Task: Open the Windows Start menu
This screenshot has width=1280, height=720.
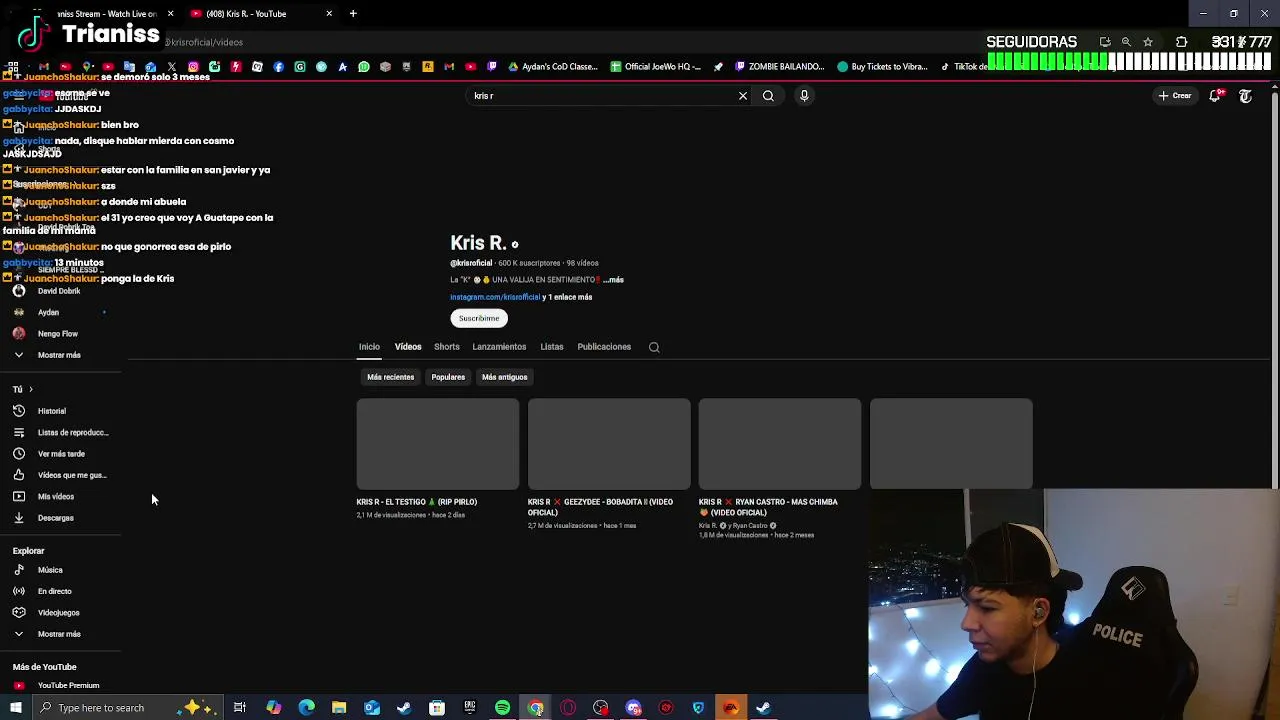Action: pyautogui.click(x=15, y=708)
